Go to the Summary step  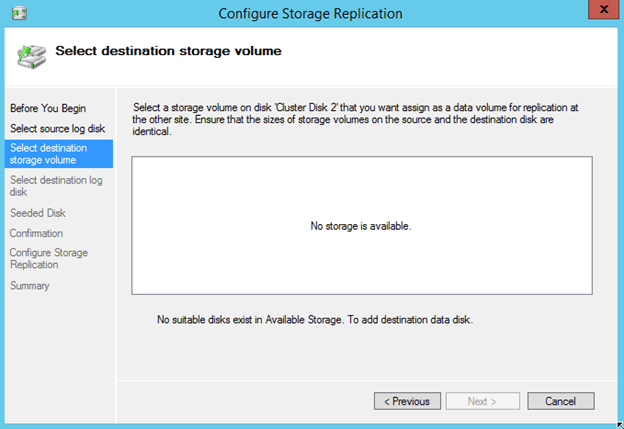[29, 286]
